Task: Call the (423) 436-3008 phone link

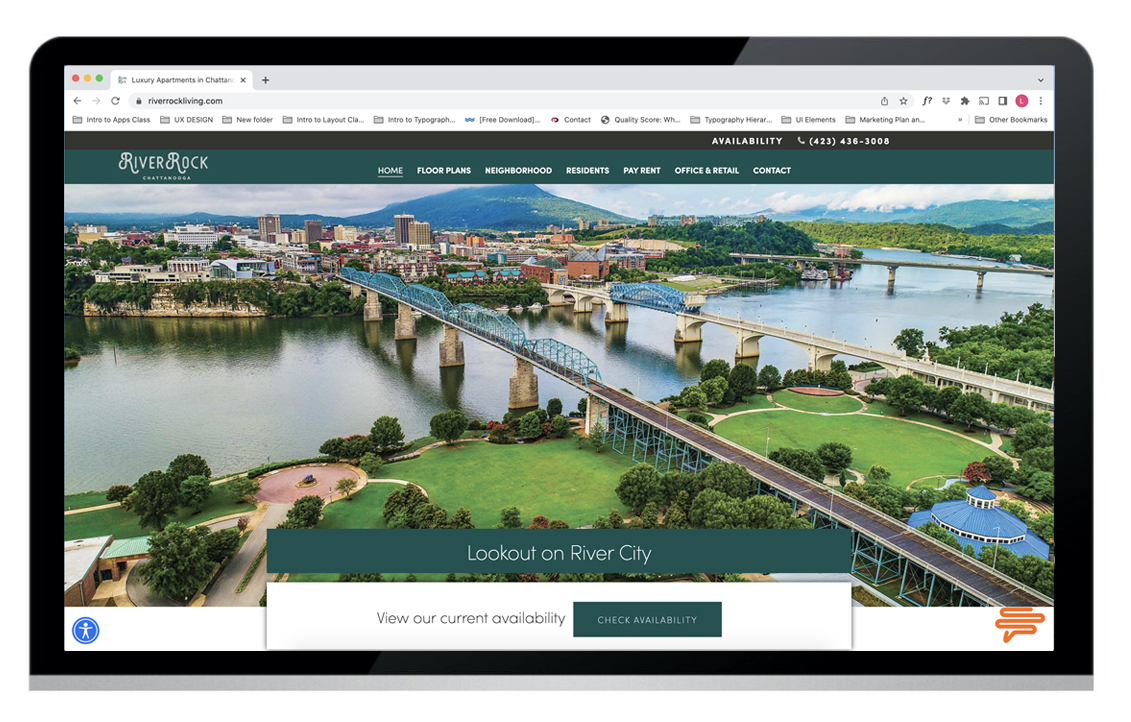Action: (849, 141)
